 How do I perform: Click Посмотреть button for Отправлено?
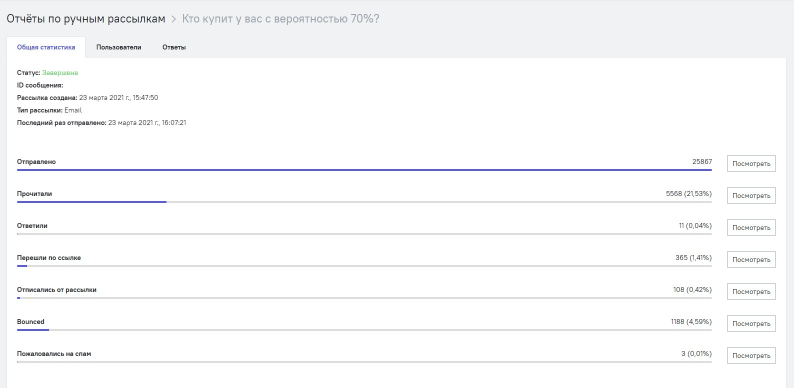tap(751, 164)
